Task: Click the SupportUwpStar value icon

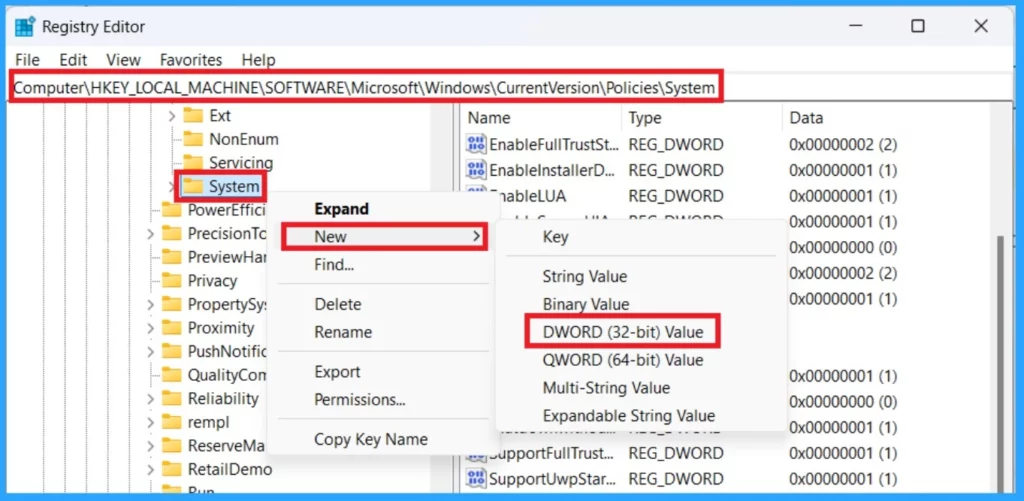Action: (476, 478)
